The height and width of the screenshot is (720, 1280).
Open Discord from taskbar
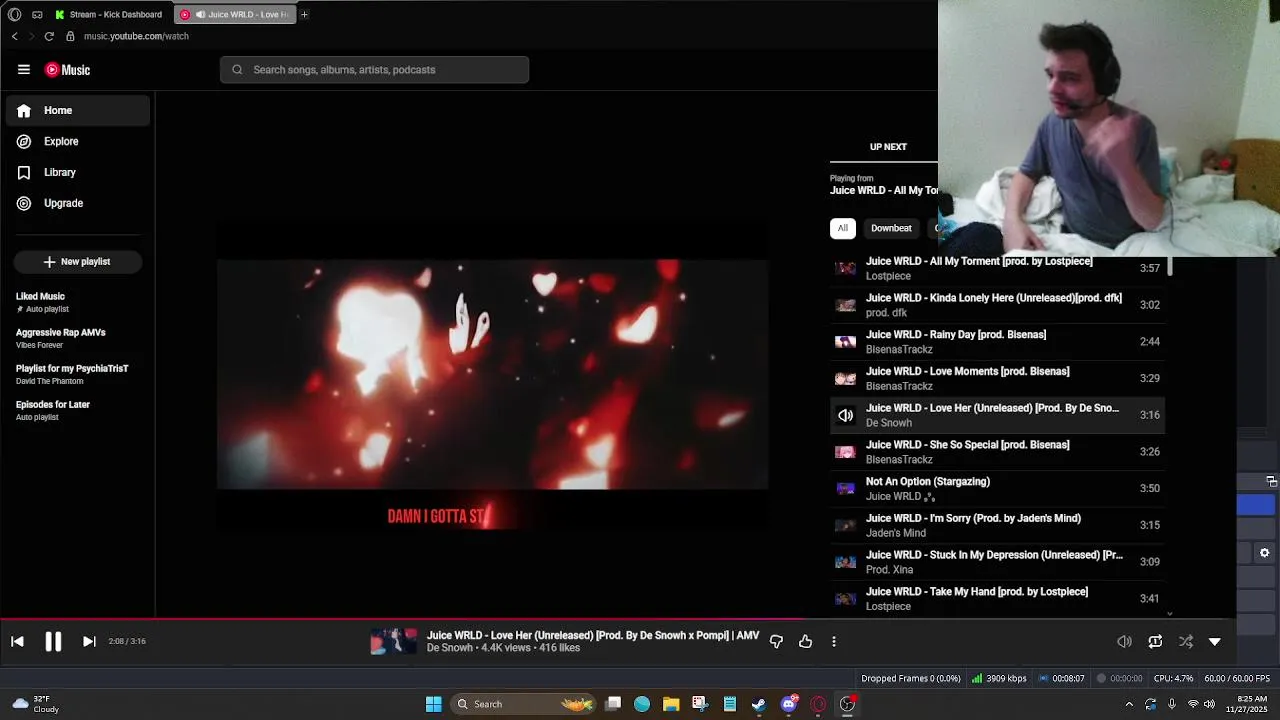[x=789, y=704]
